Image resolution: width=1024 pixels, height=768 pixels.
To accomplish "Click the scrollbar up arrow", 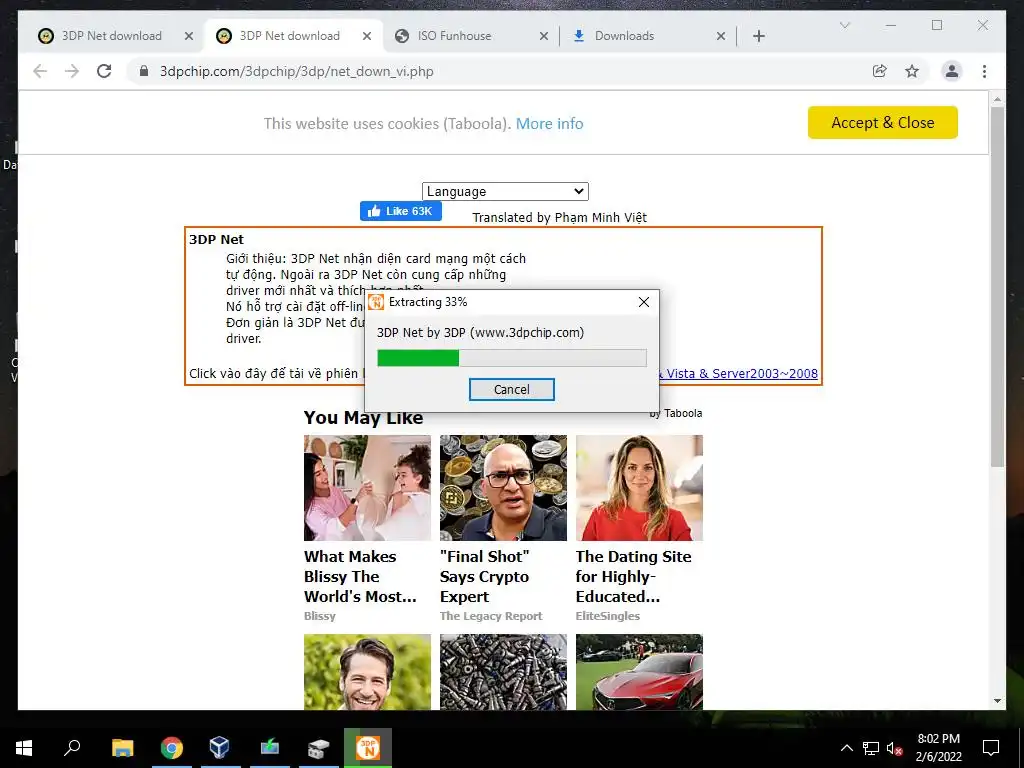I will [x=997, y=99].
